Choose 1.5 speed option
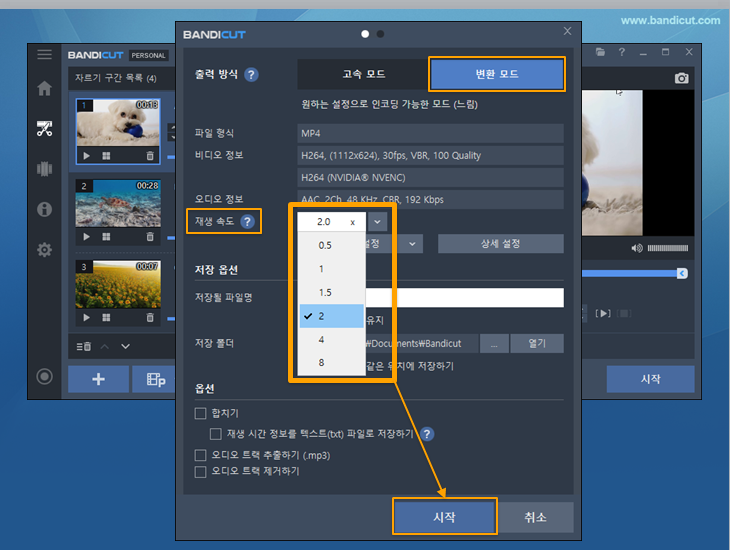 pyautogui.click(x=331, y=292)
